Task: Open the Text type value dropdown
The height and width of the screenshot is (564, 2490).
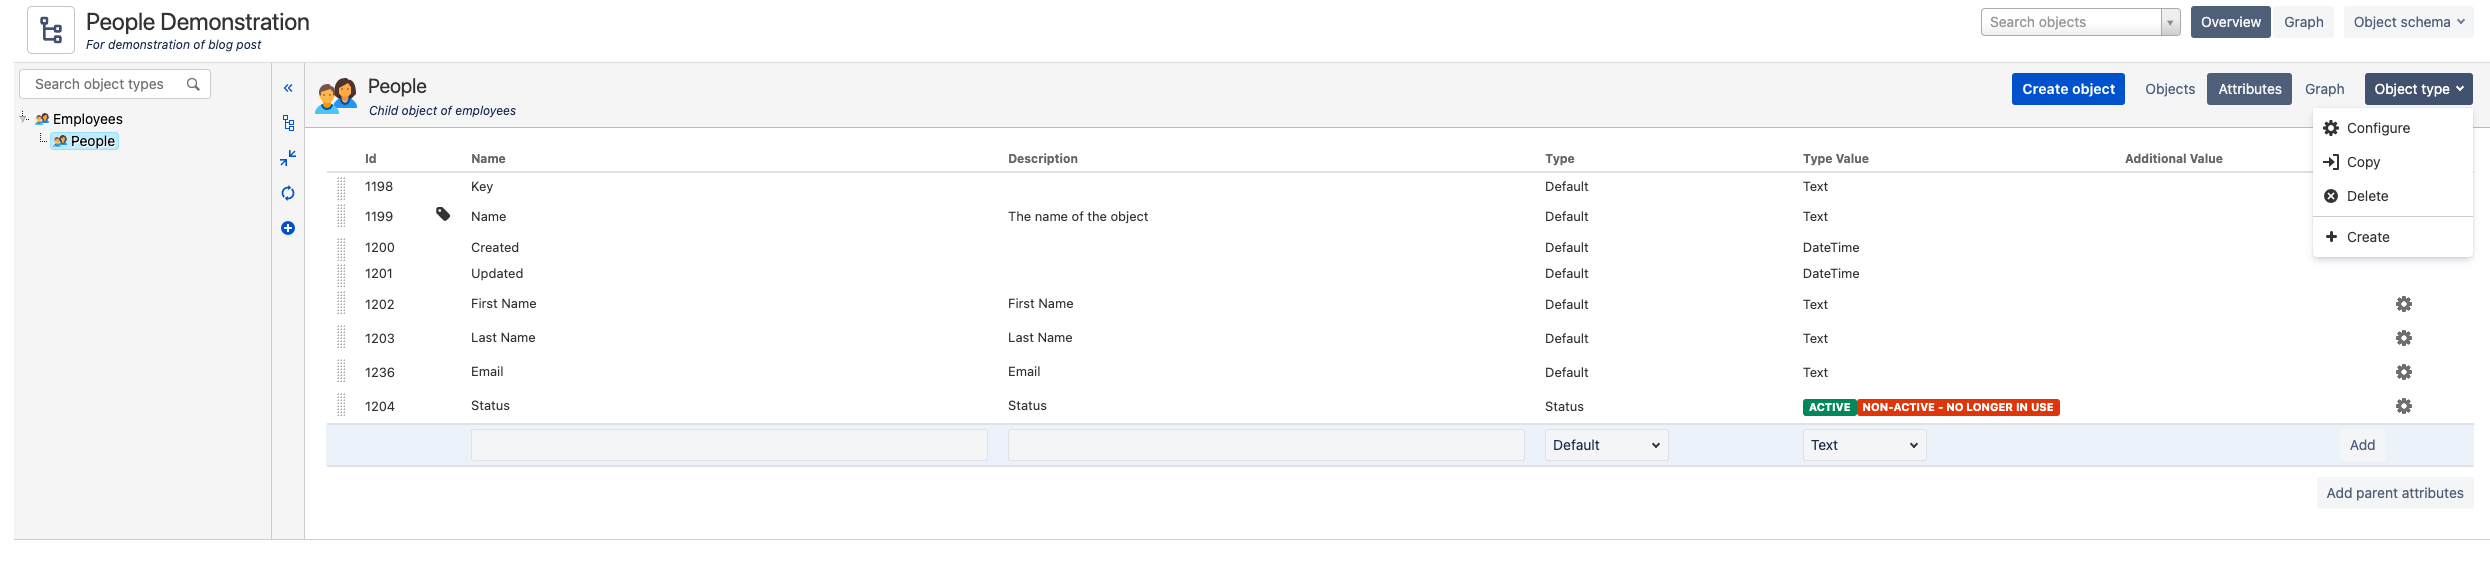Action: [x=1864, y=445]
